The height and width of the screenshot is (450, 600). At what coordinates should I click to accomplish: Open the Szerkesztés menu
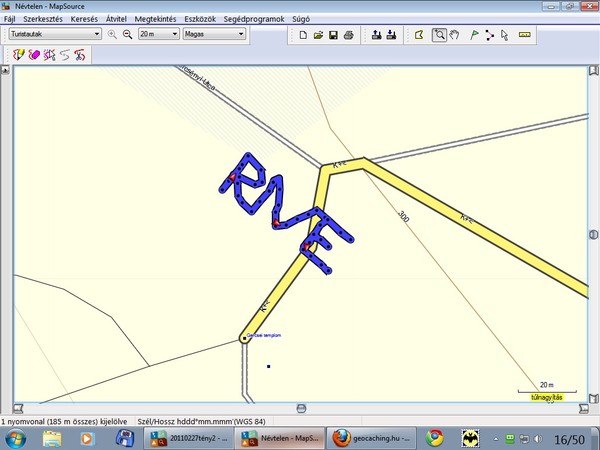tap(45, 19)
